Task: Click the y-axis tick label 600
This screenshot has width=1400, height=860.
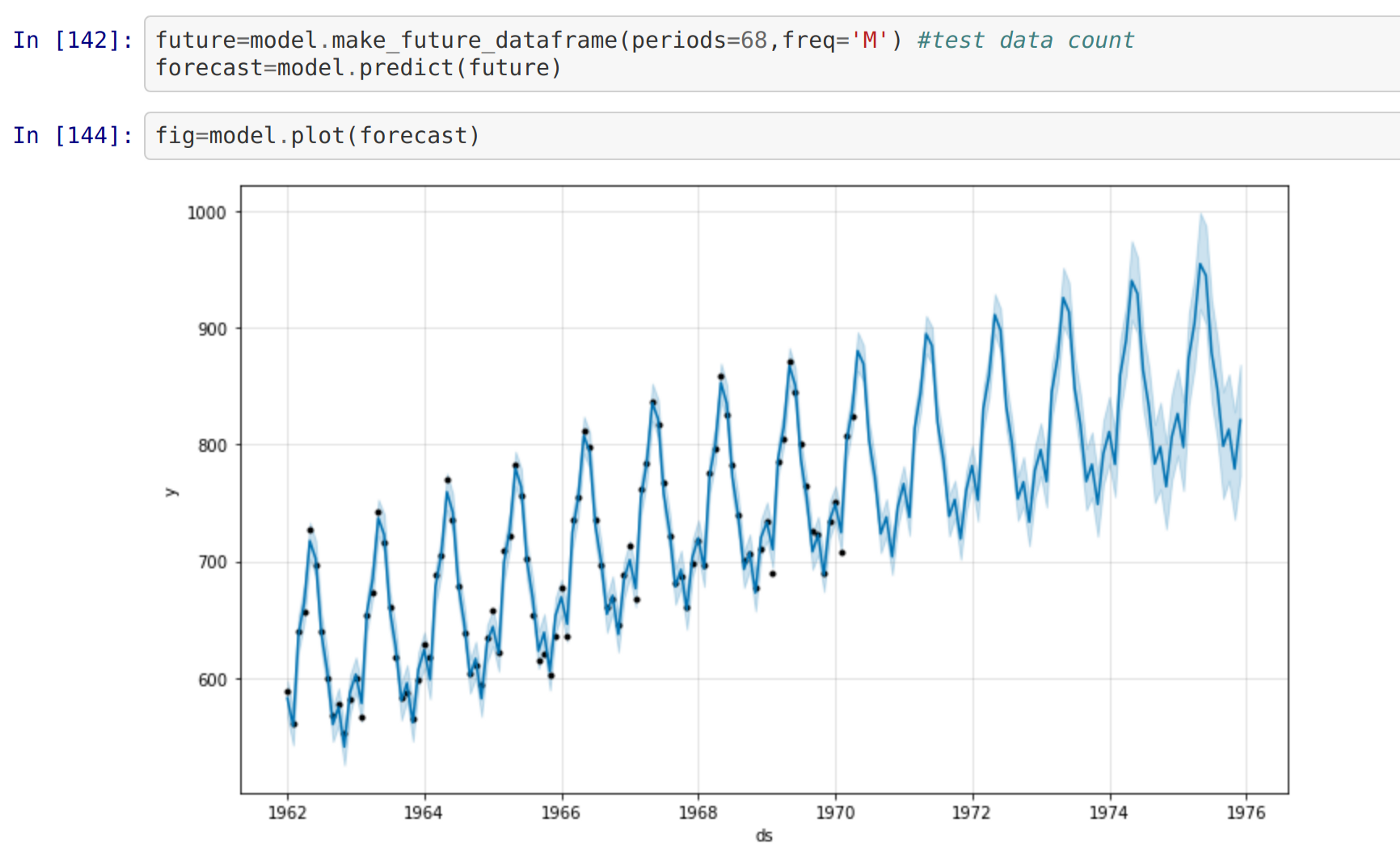Action: click(x=210, y=679)
